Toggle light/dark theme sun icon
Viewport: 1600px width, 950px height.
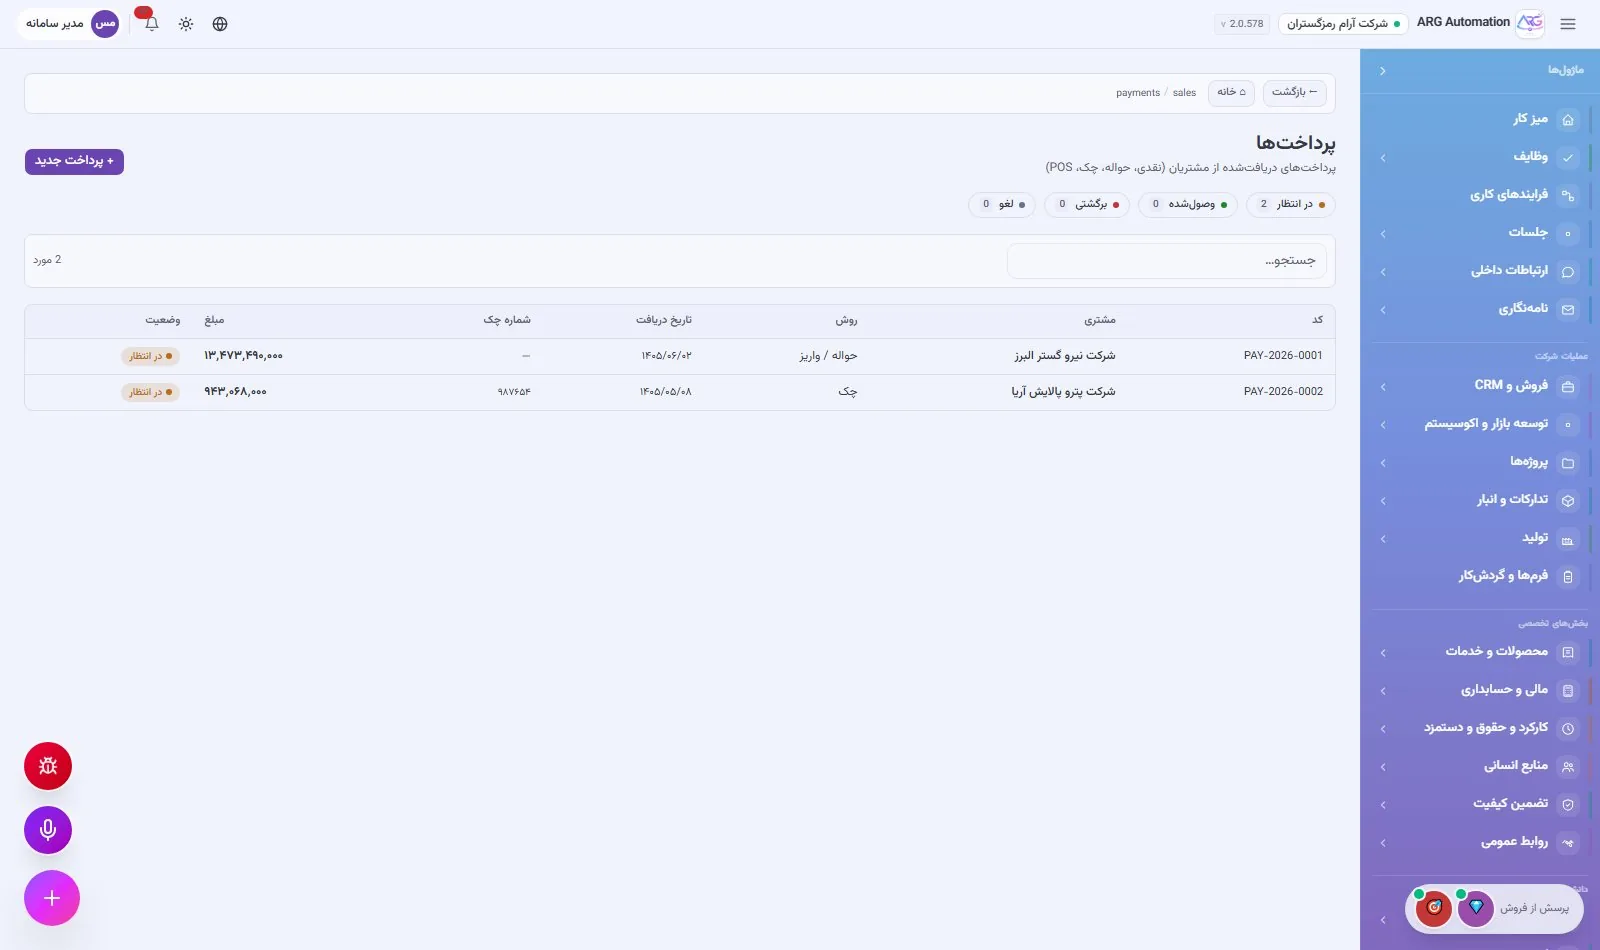[x=186, y=24]
